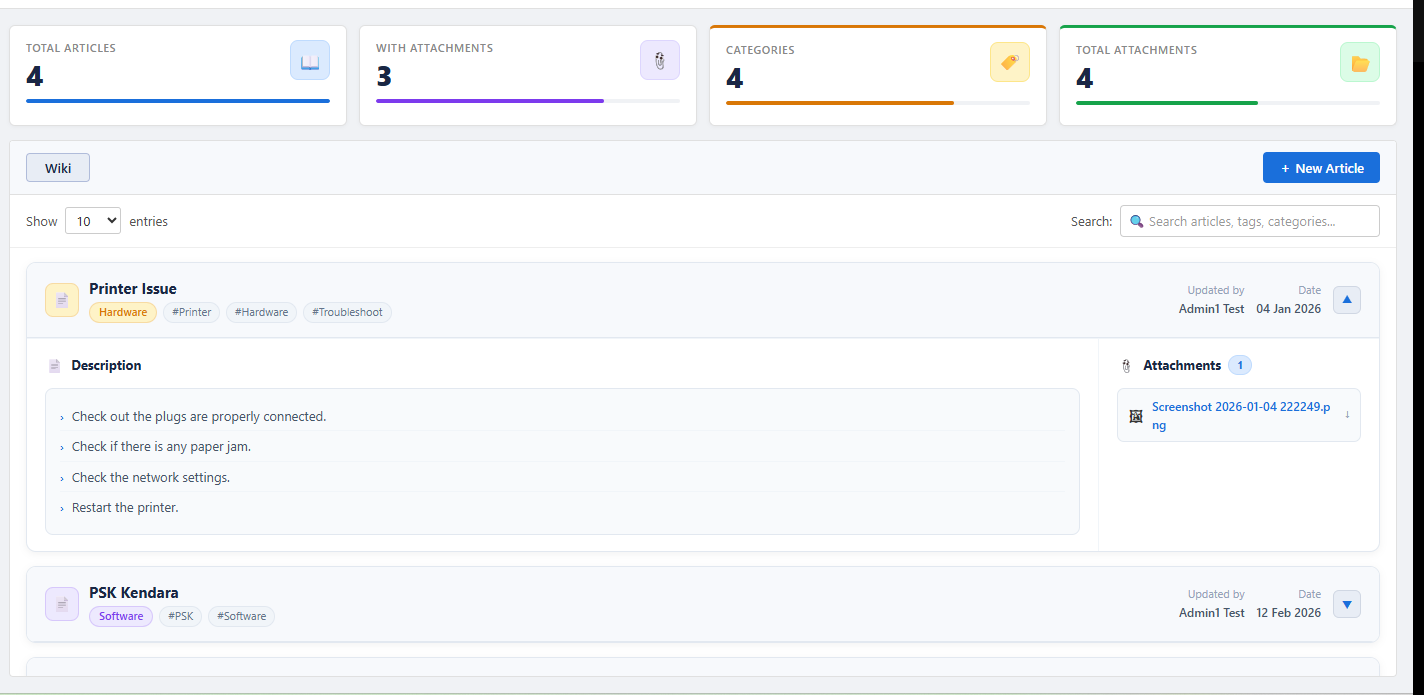Click the magnifier icon in search box
Viewport: 1424px width, 695px height.
point(1136,221)
